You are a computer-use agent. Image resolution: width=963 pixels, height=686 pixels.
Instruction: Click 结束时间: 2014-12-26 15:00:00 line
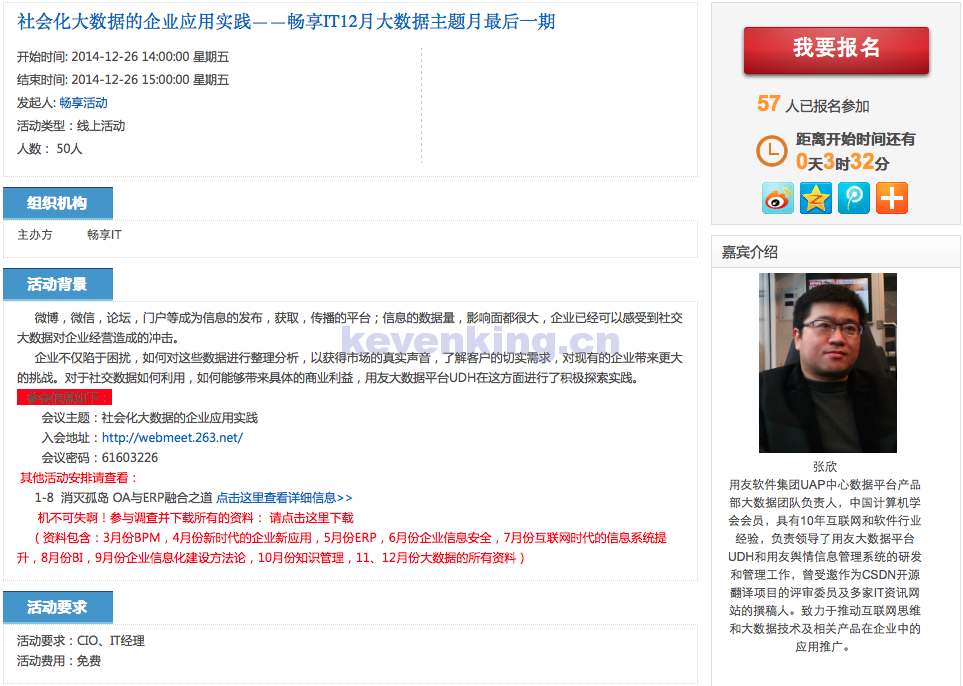click(123, 80)
